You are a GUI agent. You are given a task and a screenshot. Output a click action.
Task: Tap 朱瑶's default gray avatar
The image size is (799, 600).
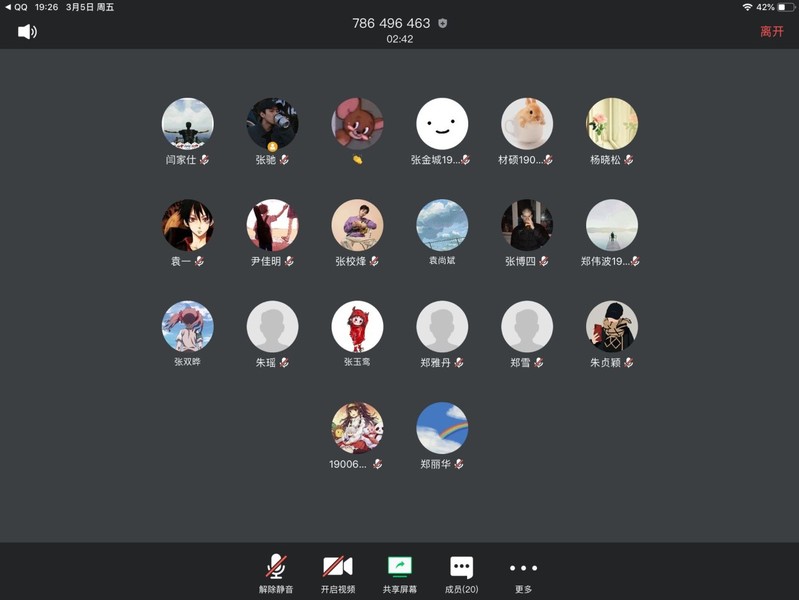[x=272, y=327]
